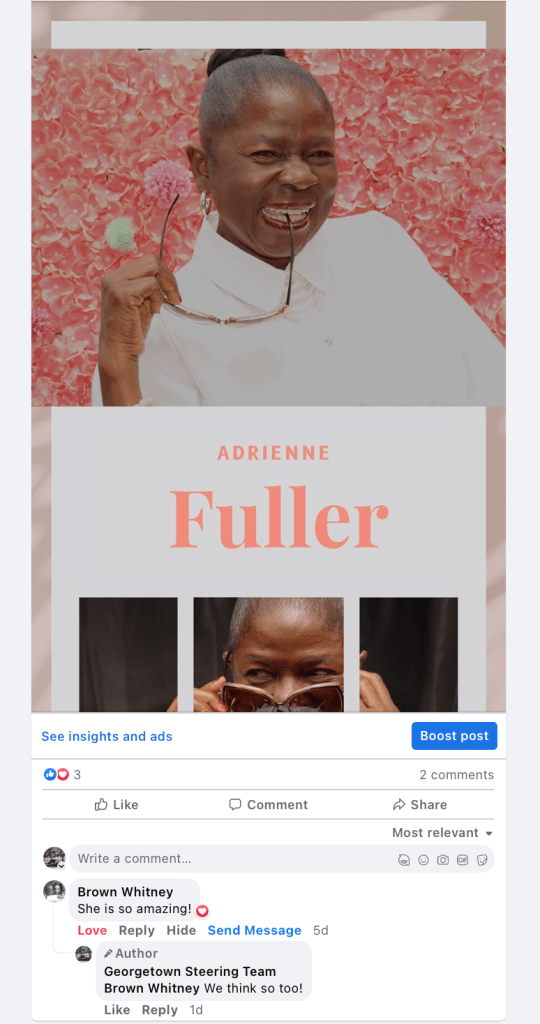This screenshot has width=540, height=1024.
Task: Click Send Message under Brown Whitney's comment
Action: (255, 931)
